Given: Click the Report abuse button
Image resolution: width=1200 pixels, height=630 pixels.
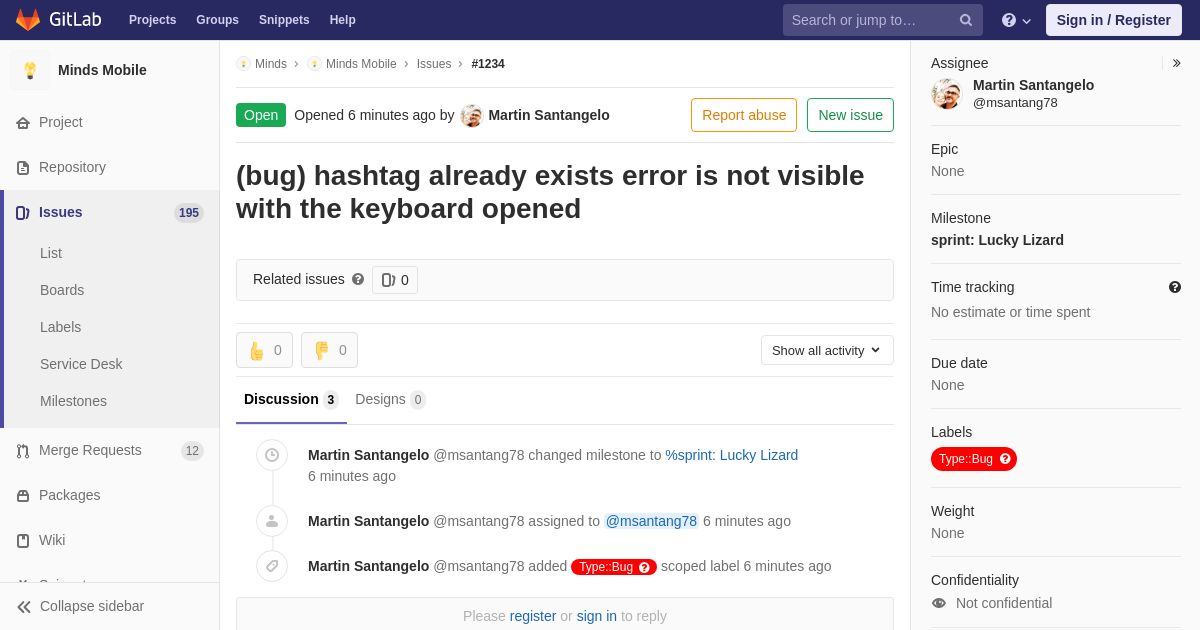Looking at the screenshot, I should tap(744, 115).
